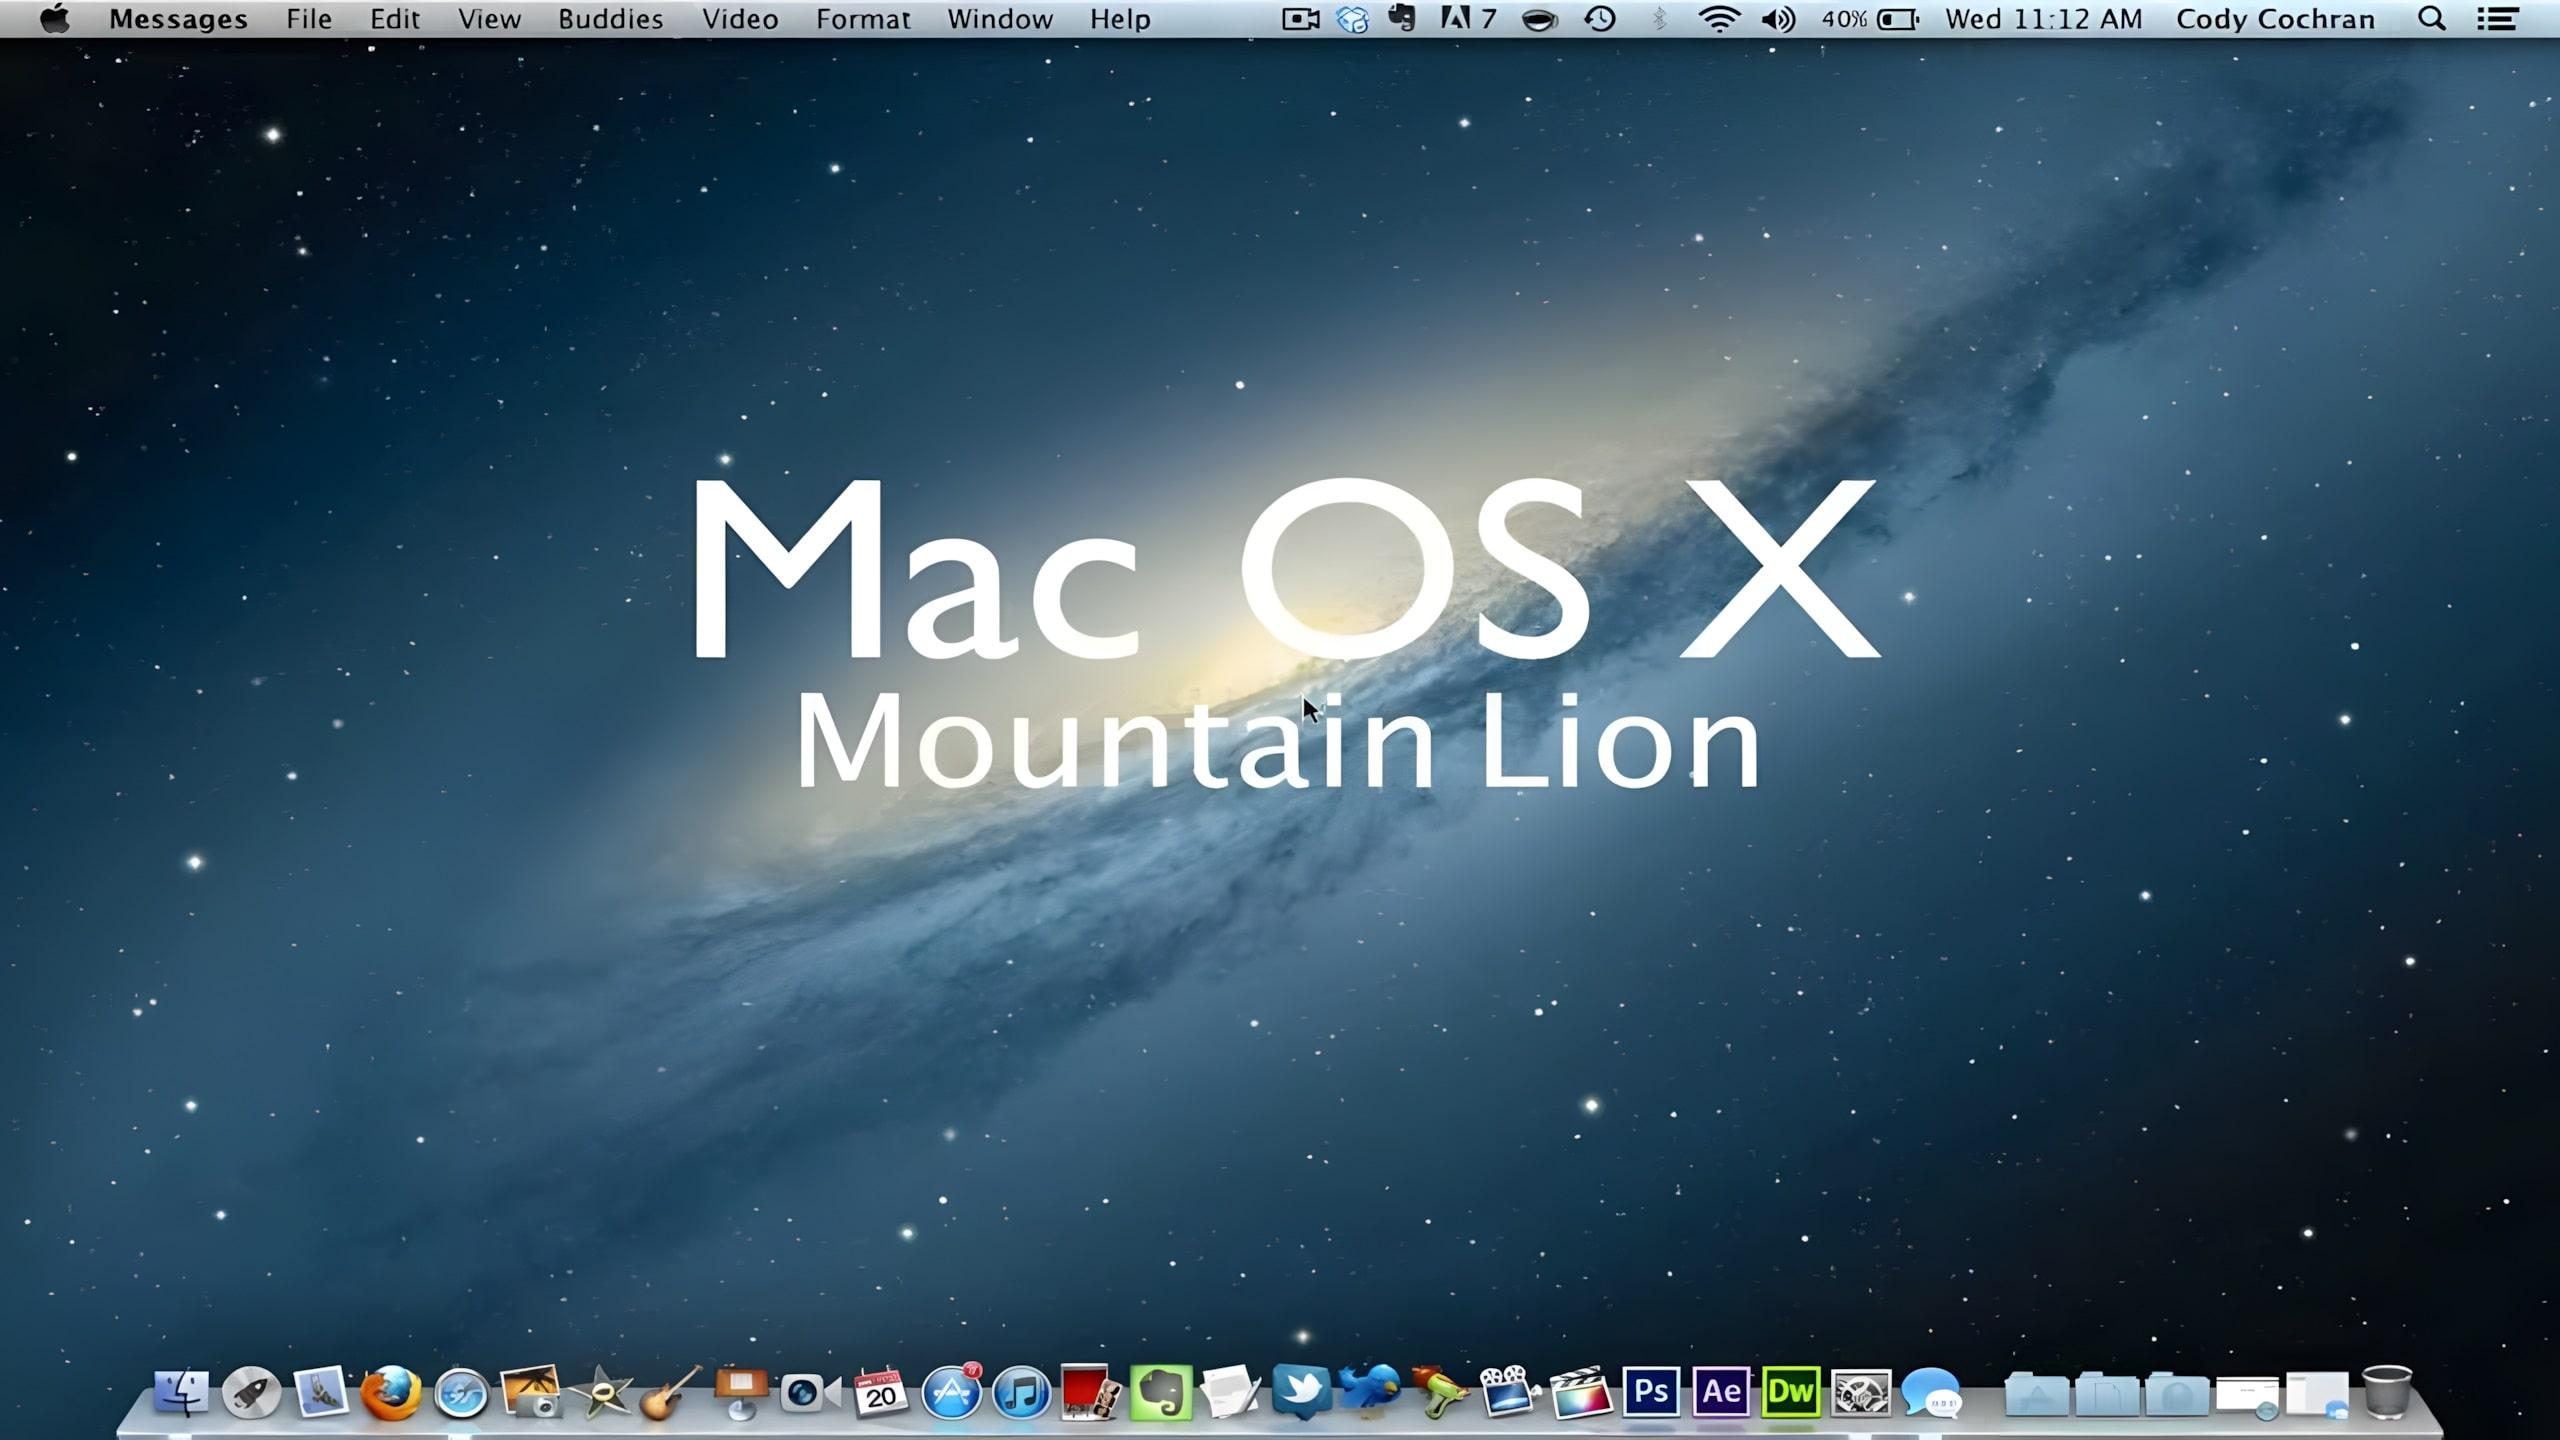
Task: Open System Preferences gears icon in Dock
Action: click(x=1861, y=1392)
